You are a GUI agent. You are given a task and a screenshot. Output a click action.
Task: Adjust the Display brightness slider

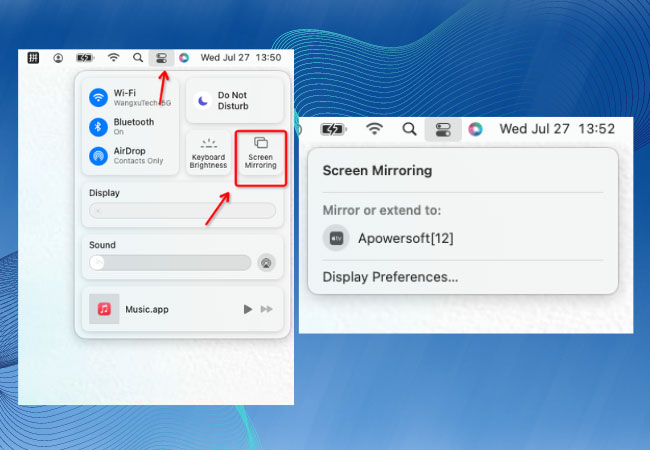pyautogui.click(x=182, y=210)
